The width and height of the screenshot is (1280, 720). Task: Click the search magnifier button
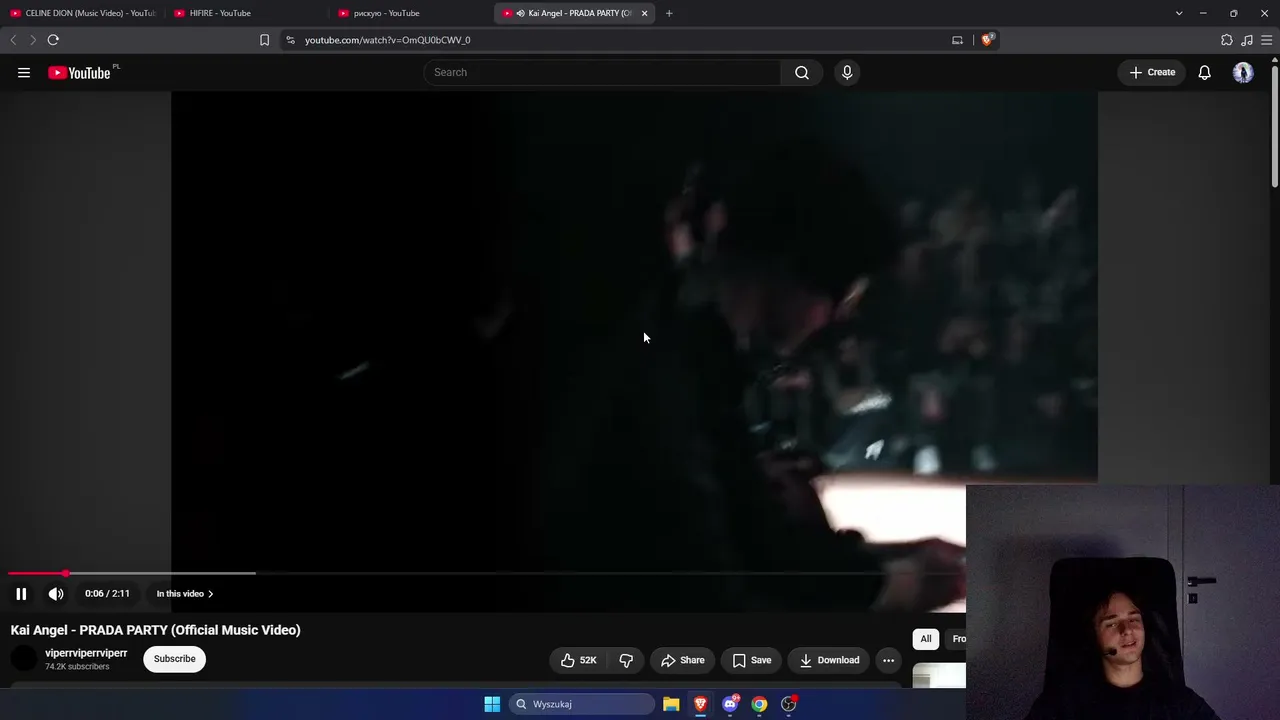point(802,72)
